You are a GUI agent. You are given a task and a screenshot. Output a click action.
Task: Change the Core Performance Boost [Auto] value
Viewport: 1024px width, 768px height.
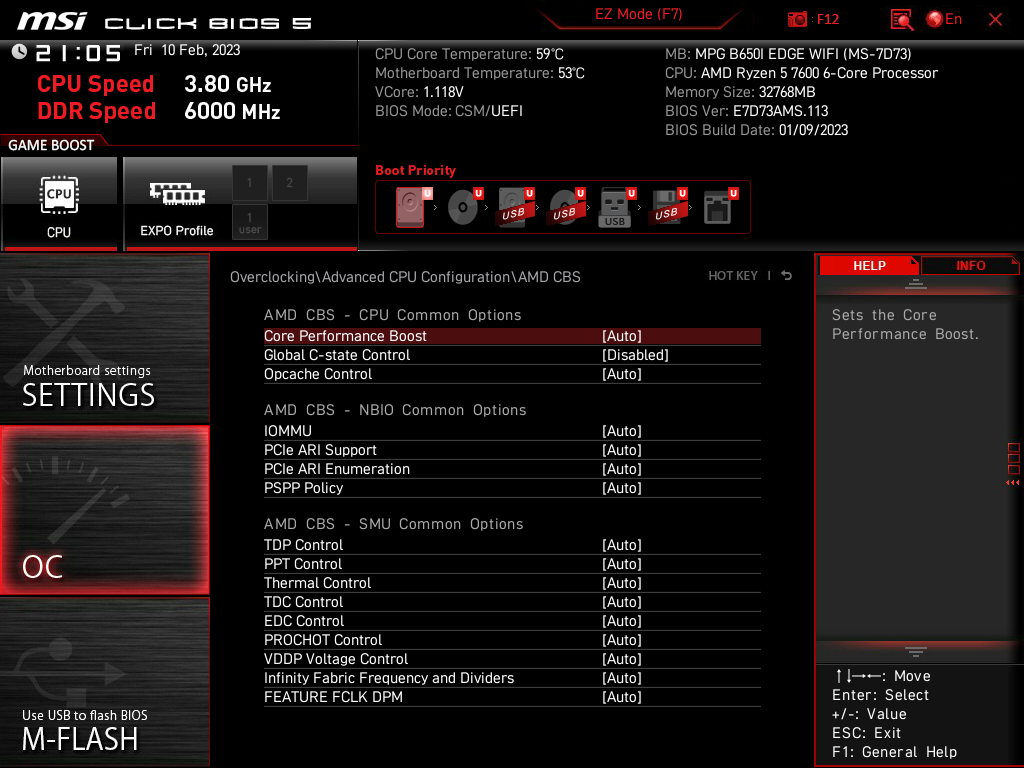(622, 336)
